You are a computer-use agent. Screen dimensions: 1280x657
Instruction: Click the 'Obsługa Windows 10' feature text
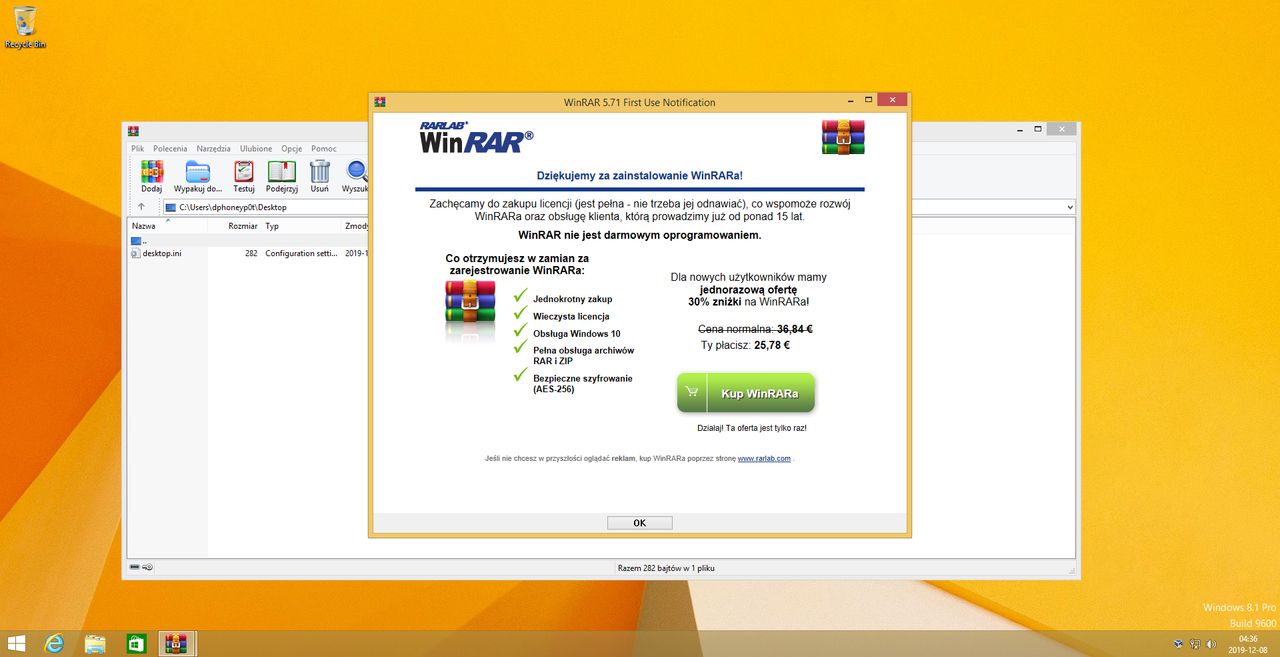[x=576, y=334]
